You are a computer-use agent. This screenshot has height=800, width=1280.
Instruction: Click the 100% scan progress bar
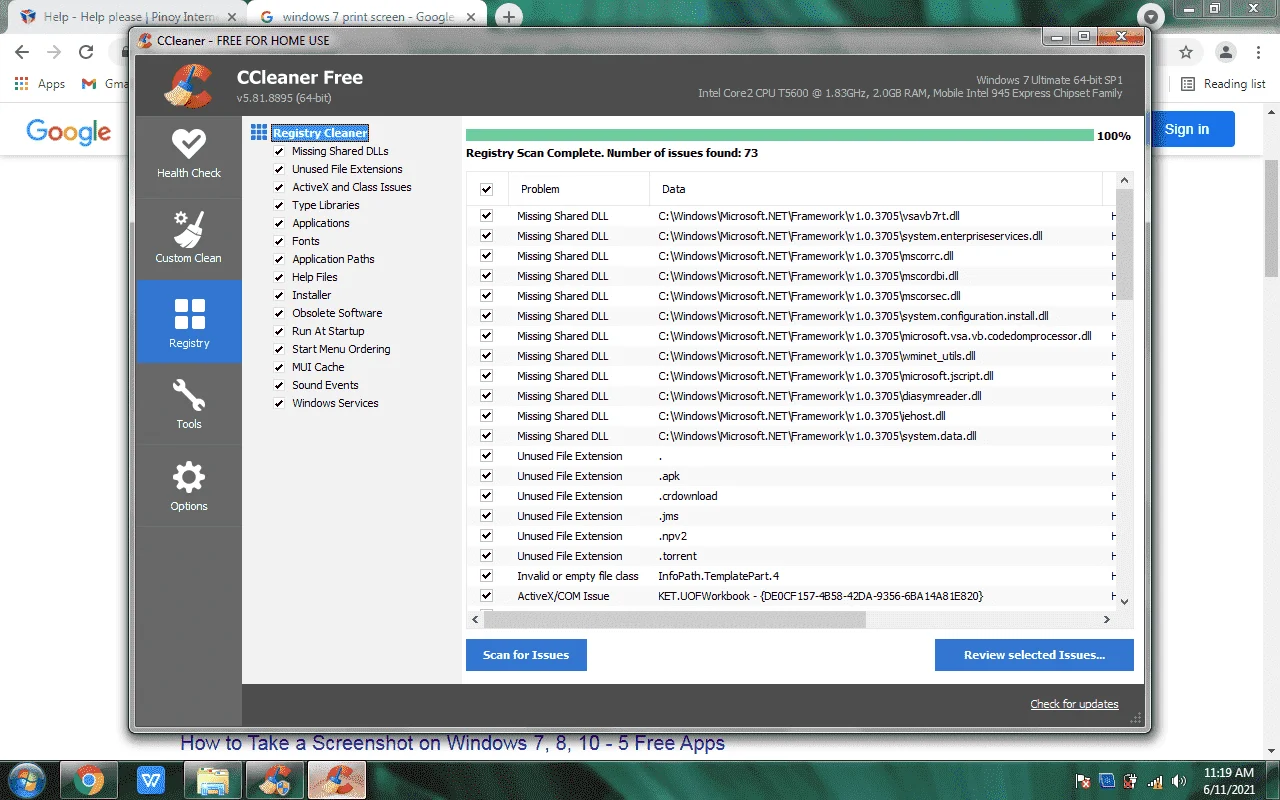coord(779,135)
